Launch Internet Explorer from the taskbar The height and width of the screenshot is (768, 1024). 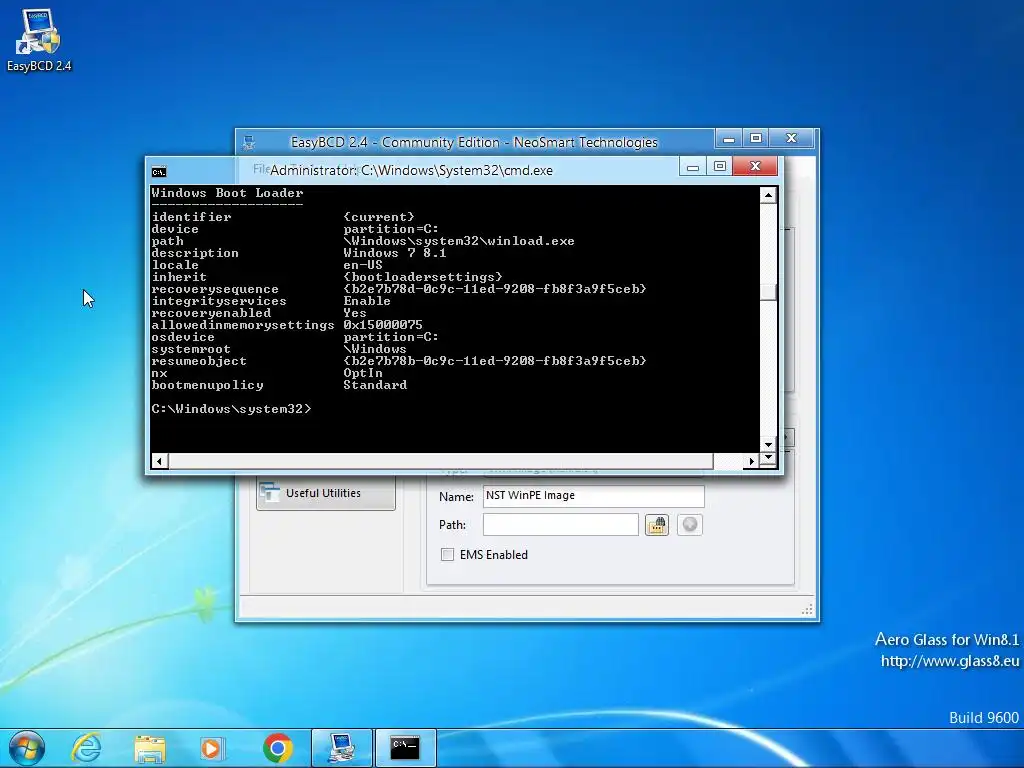(86, 748)
